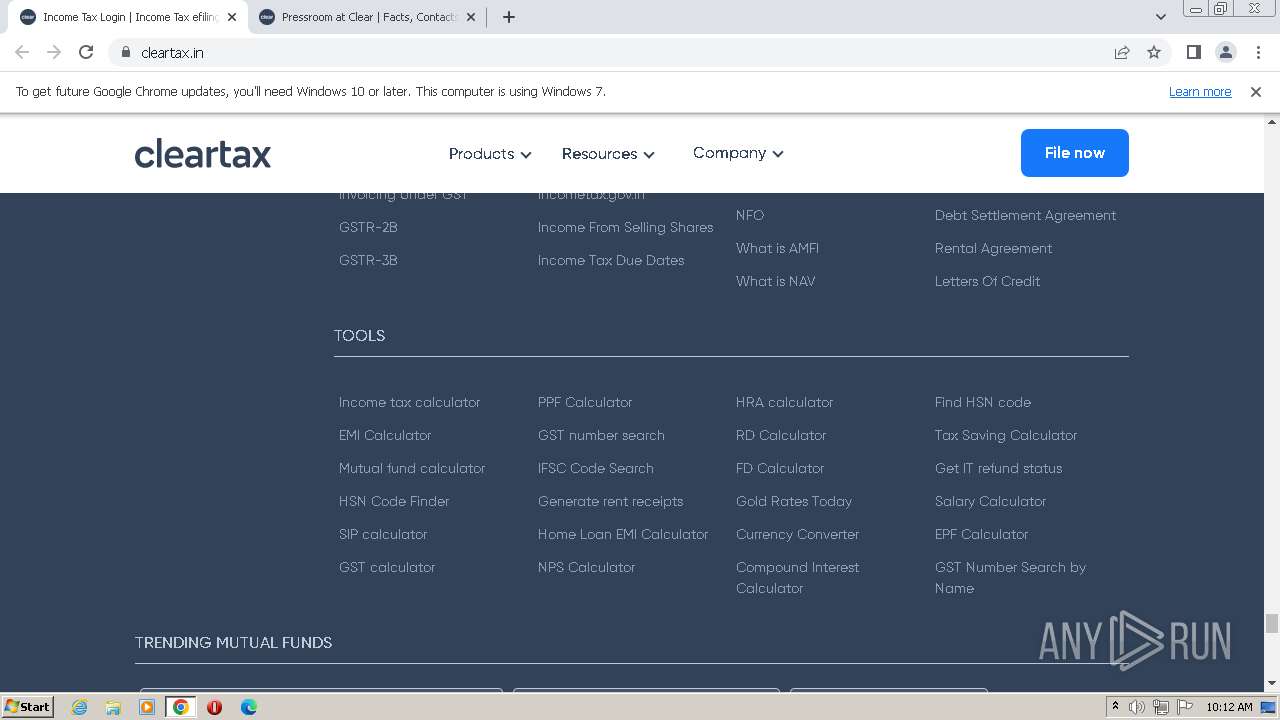Screen dimensions: 1280x720
Task: Click the padlock site info icon
Action: point(126,52)
